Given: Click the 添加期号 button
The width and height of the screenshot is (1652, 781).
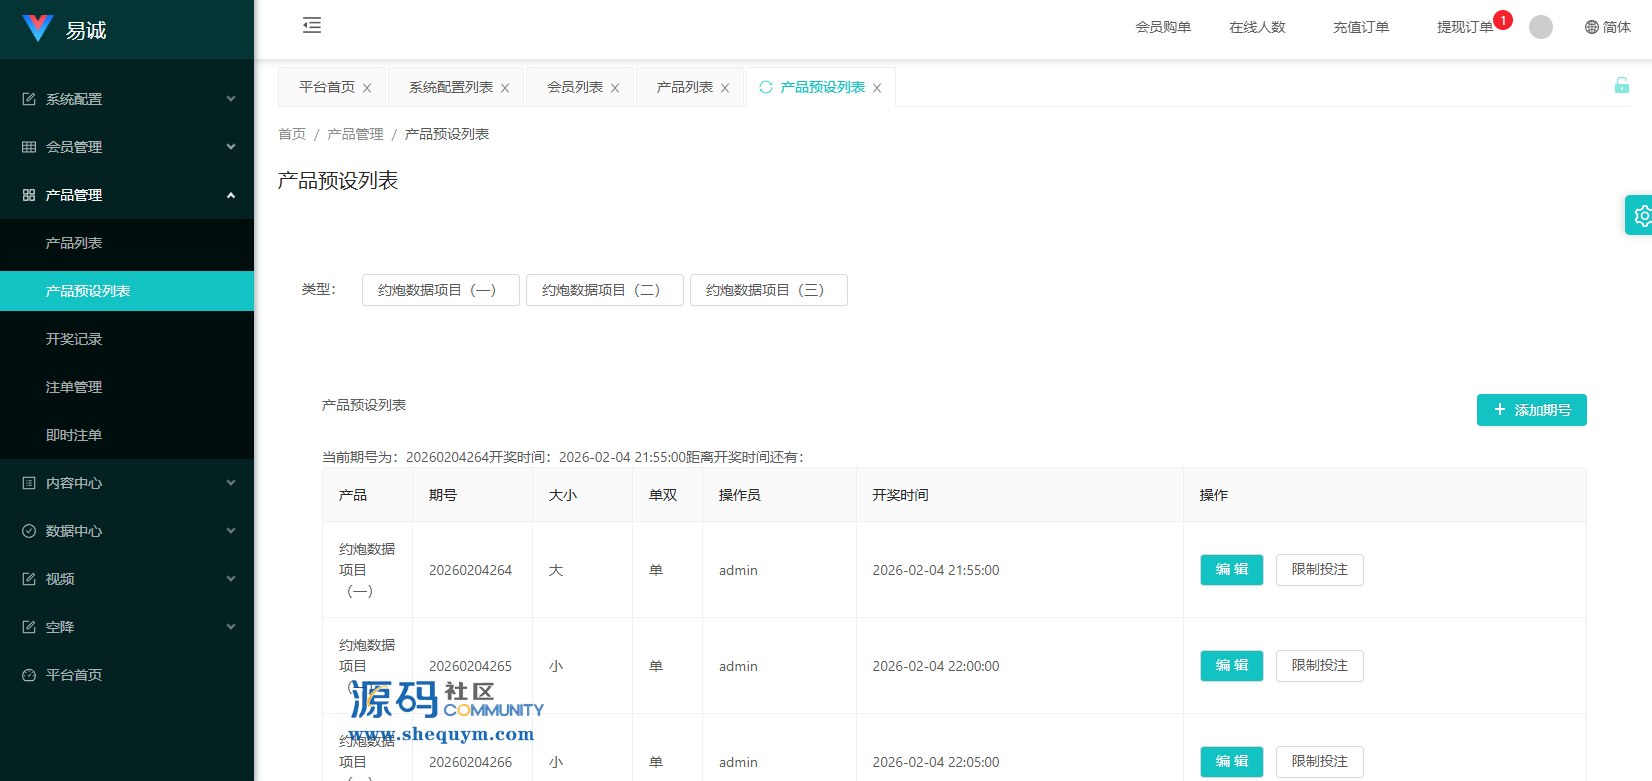Looking at the screenshot, I should tap(1531, 410).
